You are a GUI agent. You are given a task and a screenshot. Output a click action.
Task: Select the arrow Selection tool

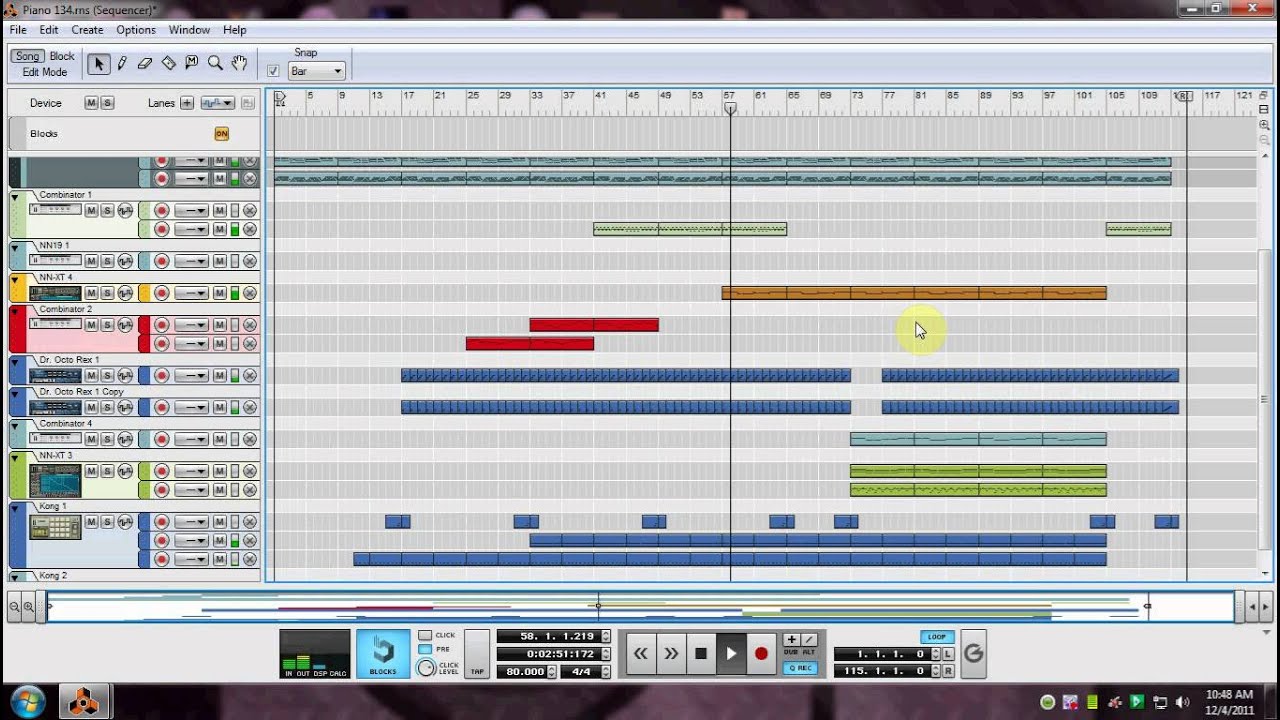pos(98,63)
